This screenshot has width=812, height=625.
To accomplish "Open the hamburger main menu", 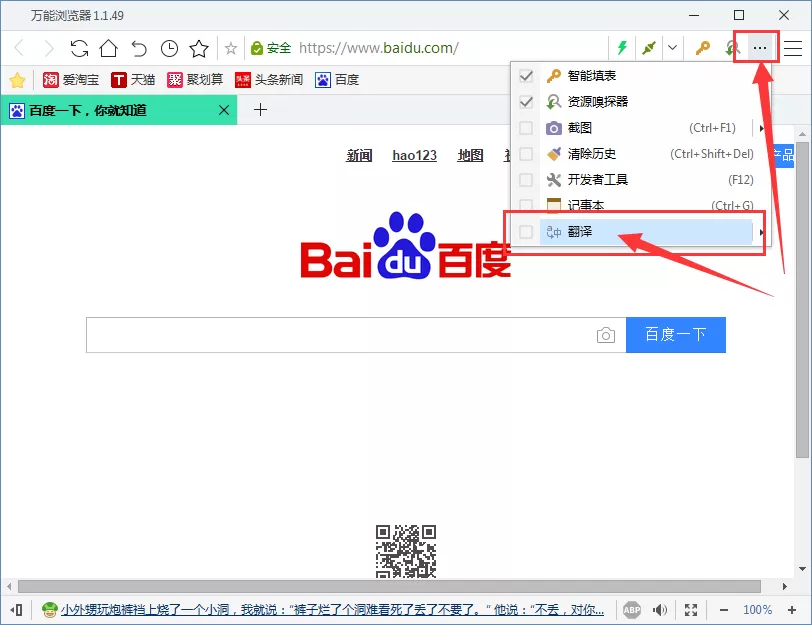I will coord(793,48).
